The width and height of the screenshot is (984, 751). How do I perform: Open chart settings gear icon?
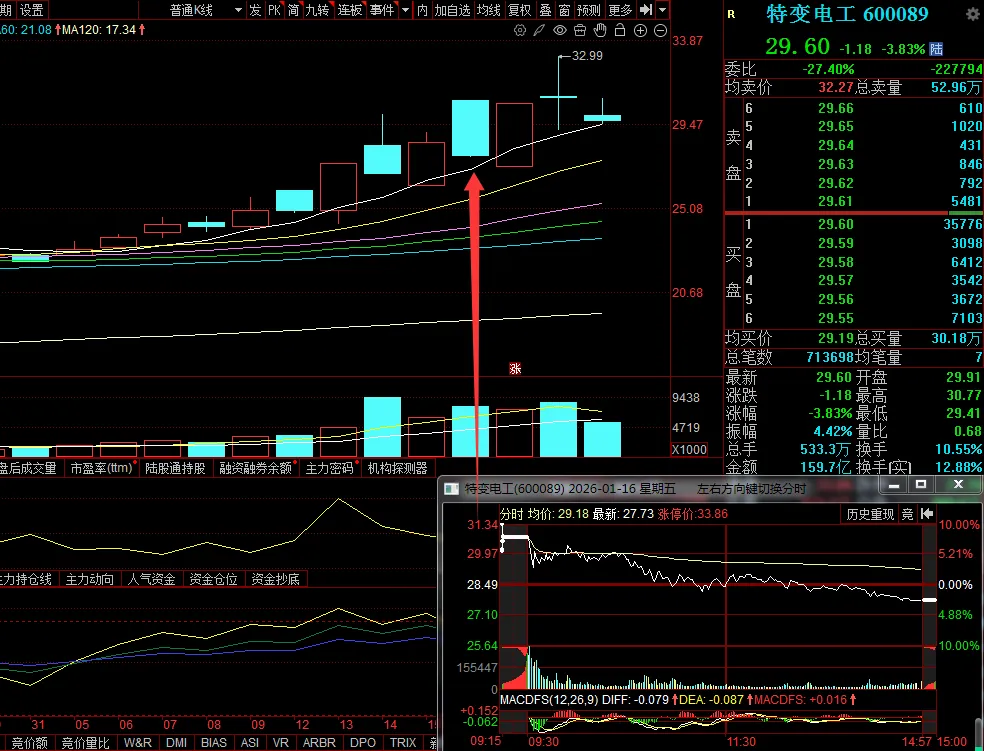pos(520,30)
